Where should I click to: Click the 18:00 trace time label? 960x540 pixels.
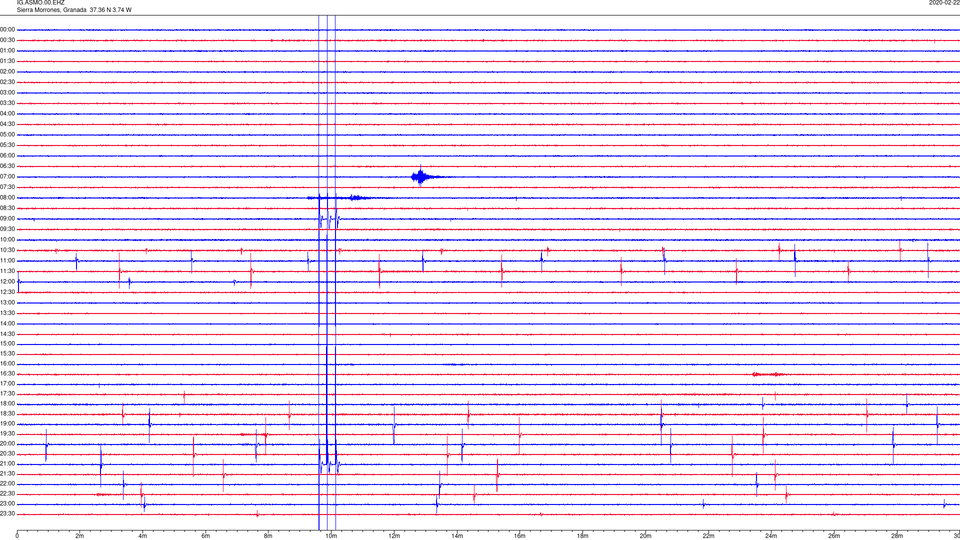click(7, 404)
